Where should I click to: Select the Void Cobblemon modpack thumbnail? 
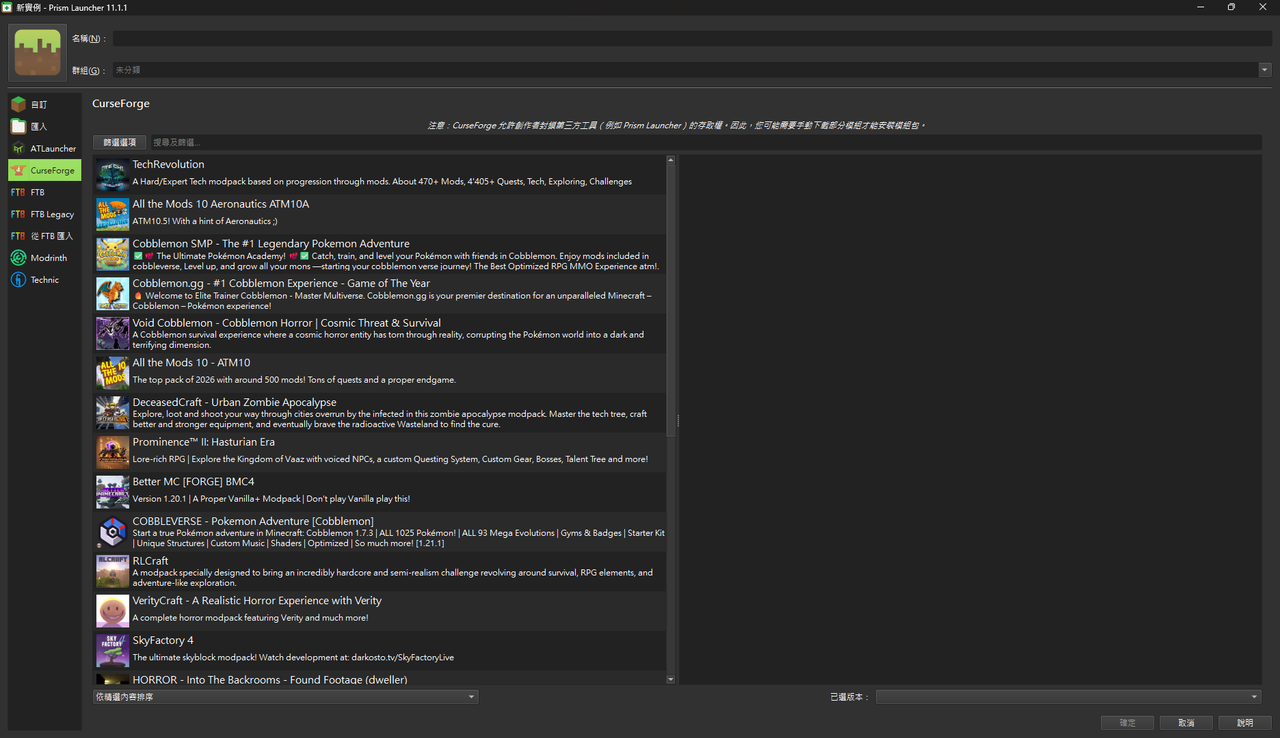112,334
